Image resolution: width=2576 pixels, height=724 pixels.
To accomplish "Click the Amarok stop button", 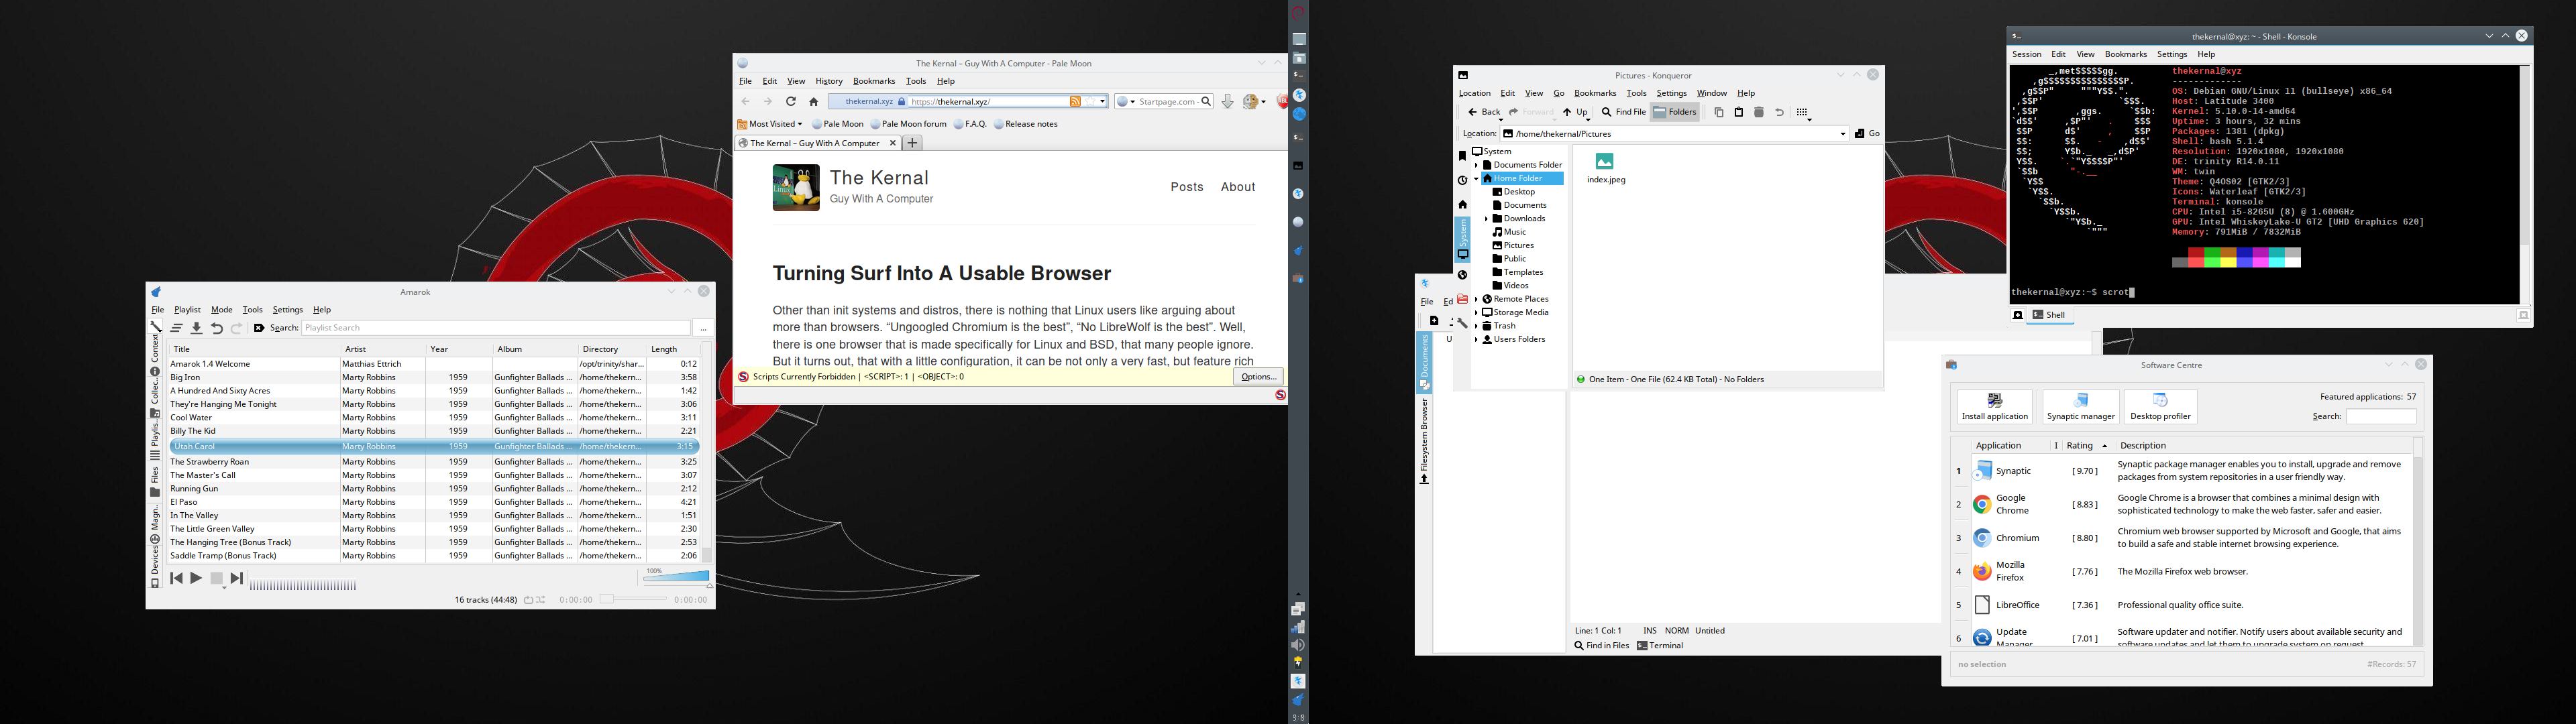I will tap(217, 578).
